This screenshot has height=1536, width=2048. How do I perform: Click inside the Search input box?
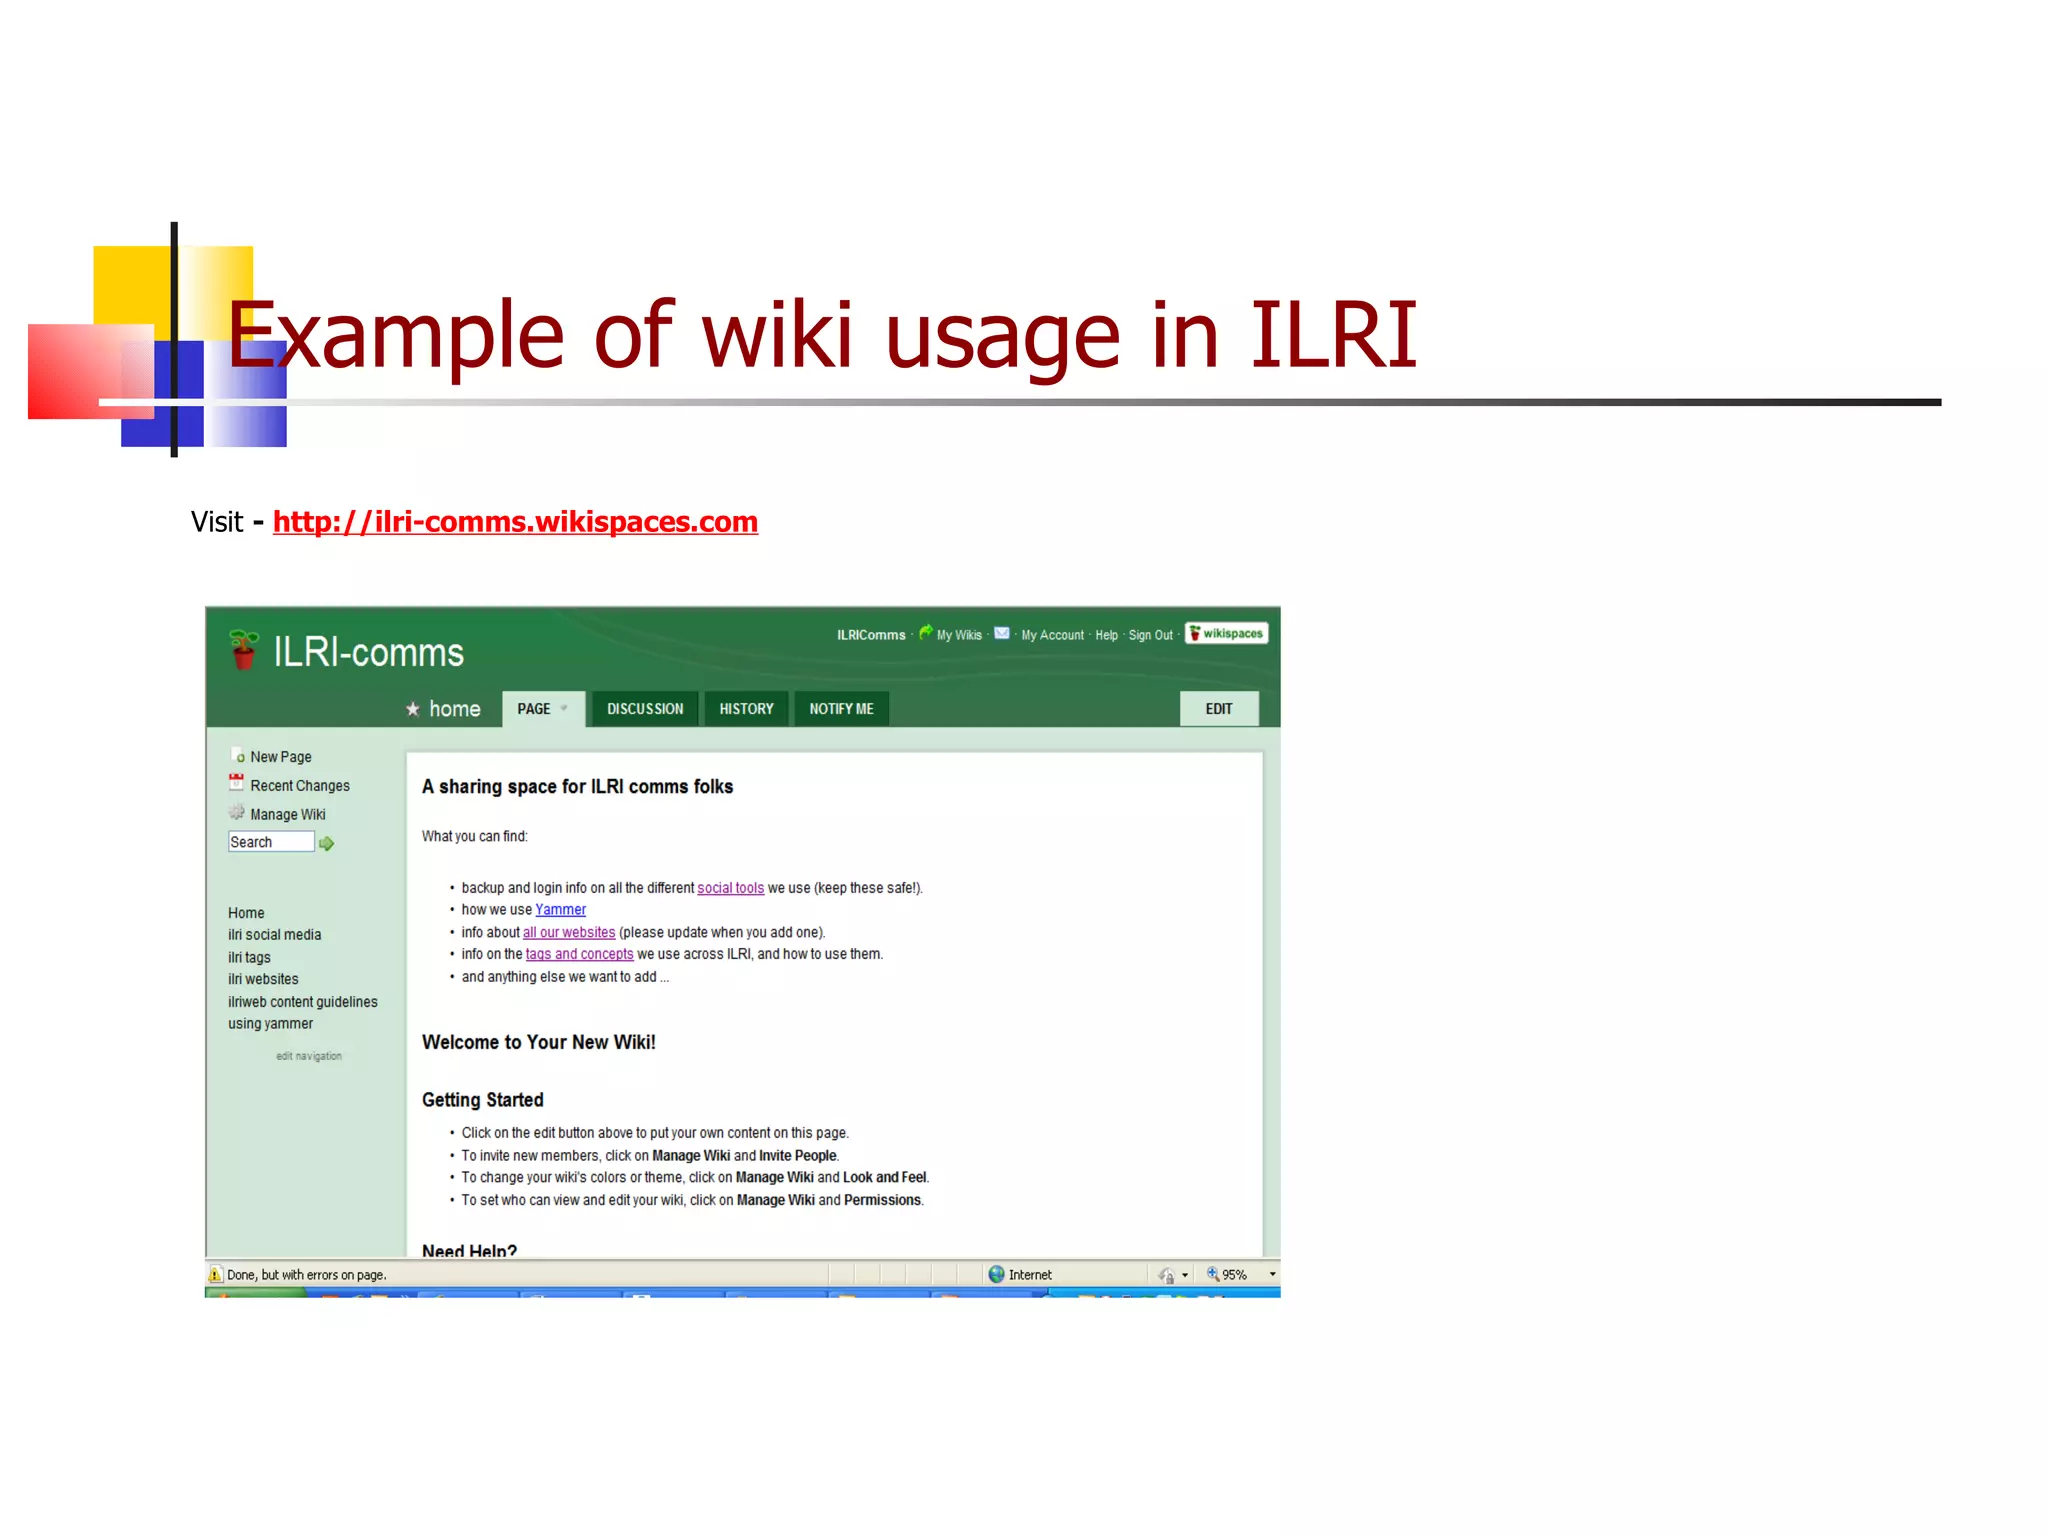[270, 842]
